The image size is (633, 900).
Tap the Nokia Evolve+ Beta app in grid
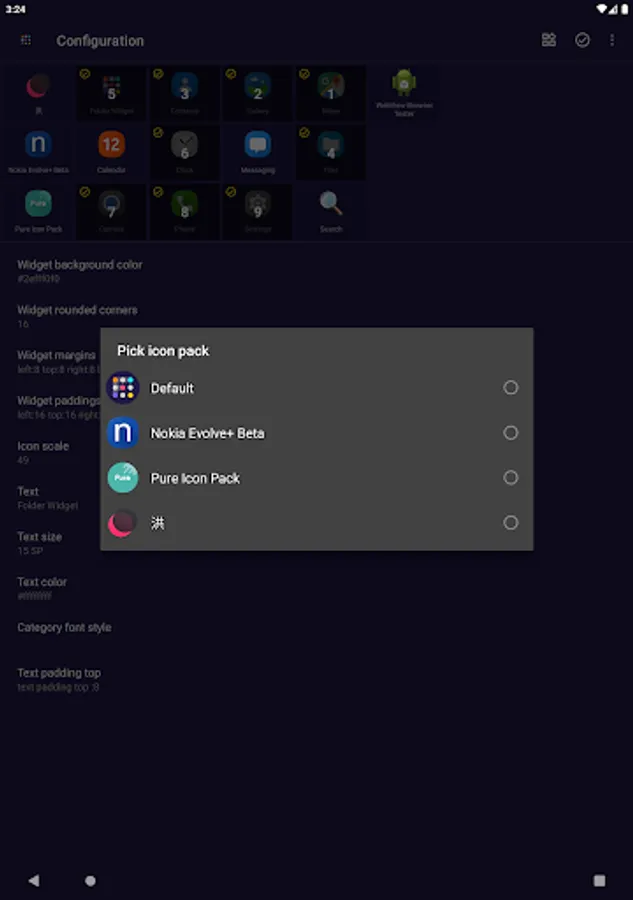click(38, 152)
